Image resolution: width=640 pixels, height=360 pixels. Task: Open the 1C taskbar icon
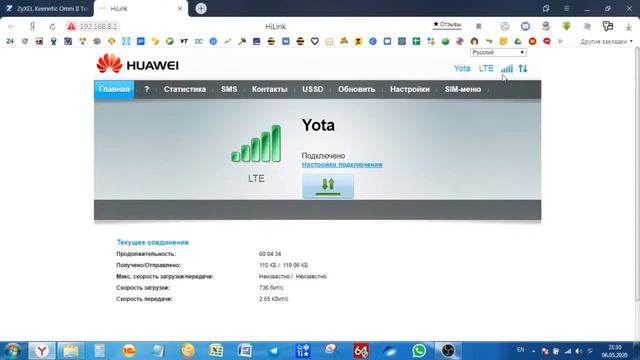point(129,351)
